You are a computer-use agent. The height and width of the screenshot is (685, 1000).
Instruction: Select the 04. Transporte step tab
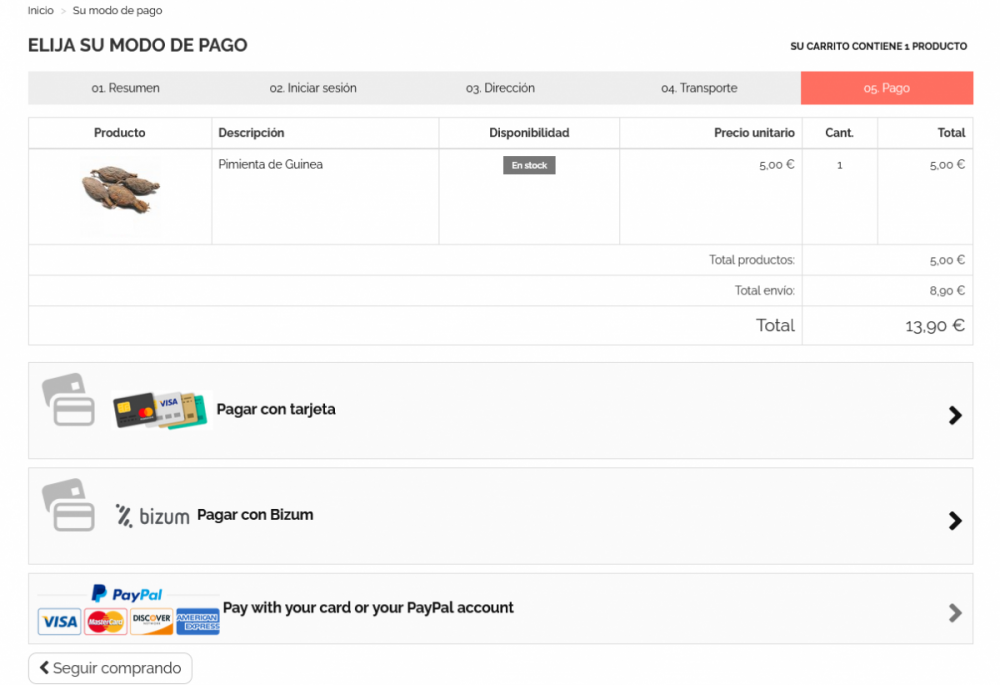tap(699, 88)
